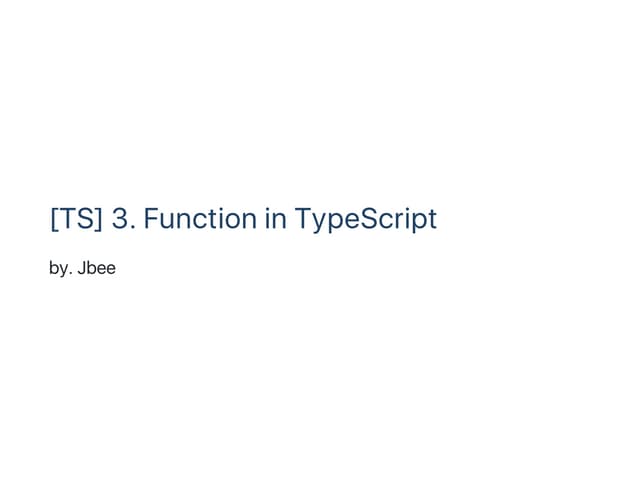The width and height of the screenshot is (640, 481).
Task: Click the opening square bracket in the title
Action: click(x=52, y=220)
